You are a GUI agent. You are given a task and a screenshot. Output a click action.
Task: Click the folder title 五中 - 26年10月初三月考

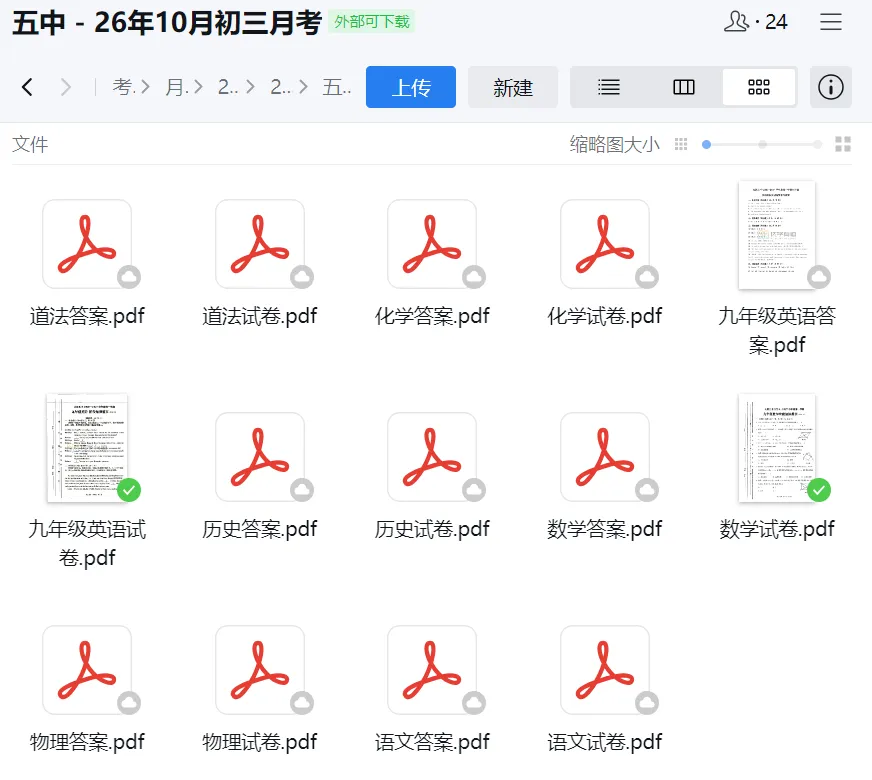pyautogui.click(x=167, y=23)
